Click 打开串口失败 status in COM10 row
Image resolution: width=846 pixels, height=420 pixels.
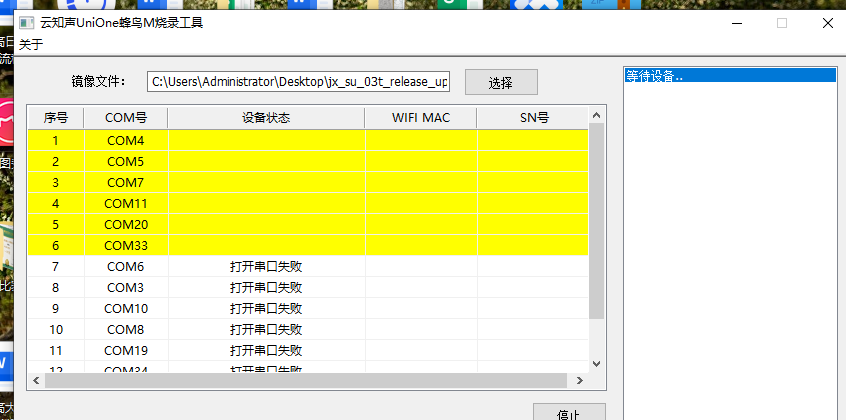(x=266, y=309)
